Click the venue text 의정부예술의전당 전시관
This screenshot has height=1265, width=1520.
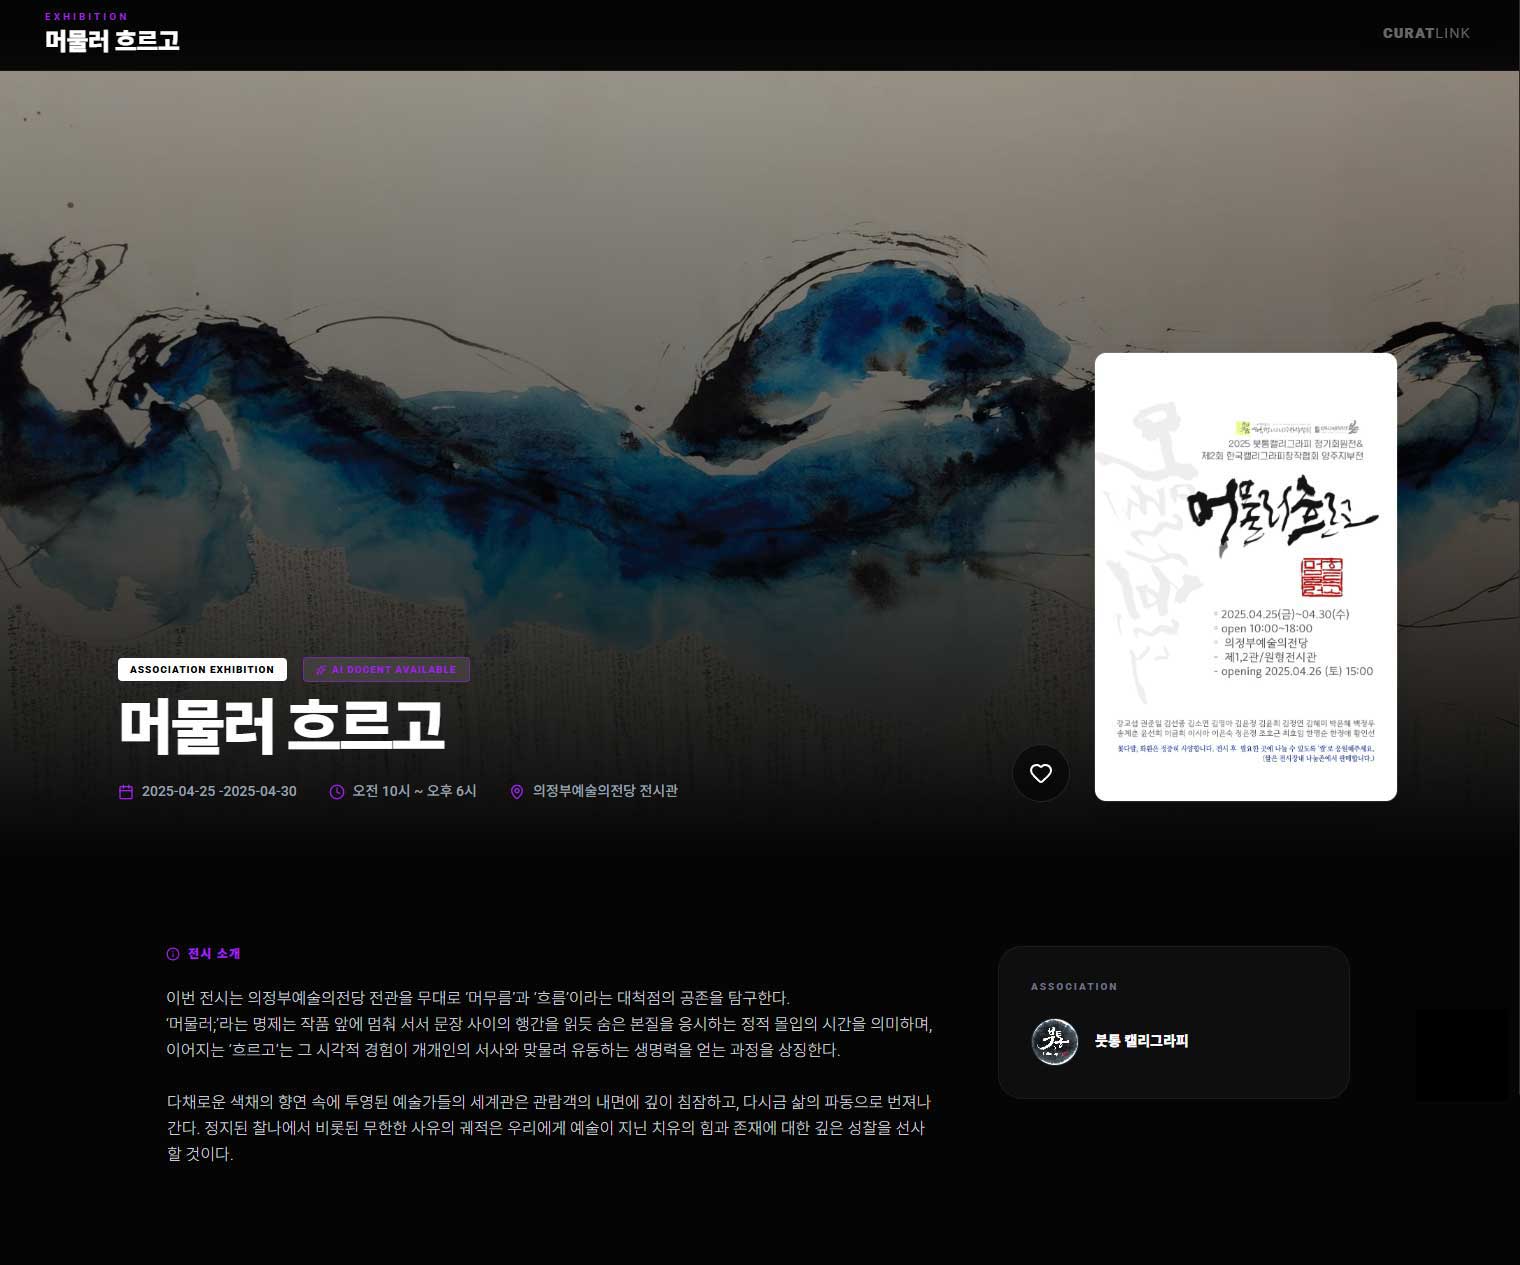pyautogui.click(x=605, y=791)
